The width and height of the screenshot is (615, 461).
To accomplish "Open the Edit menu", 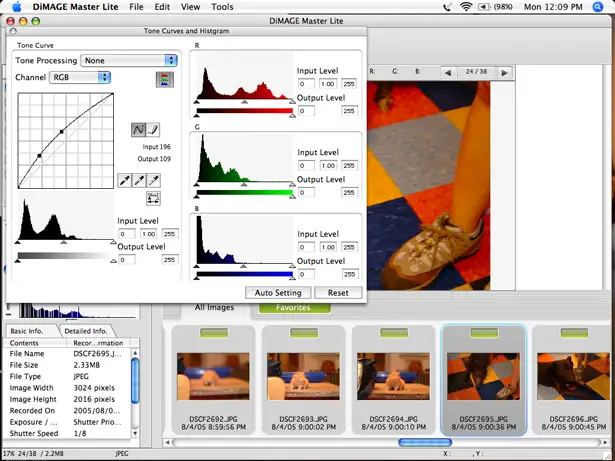I will 162,7.
